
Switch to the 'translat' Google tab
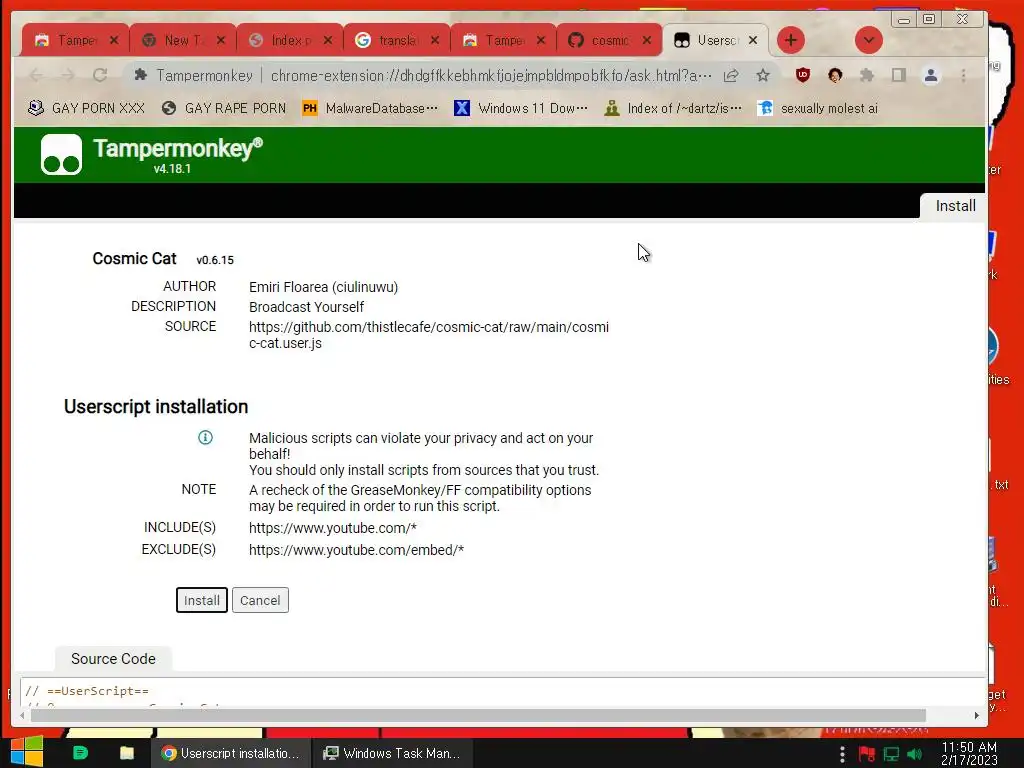396,40
